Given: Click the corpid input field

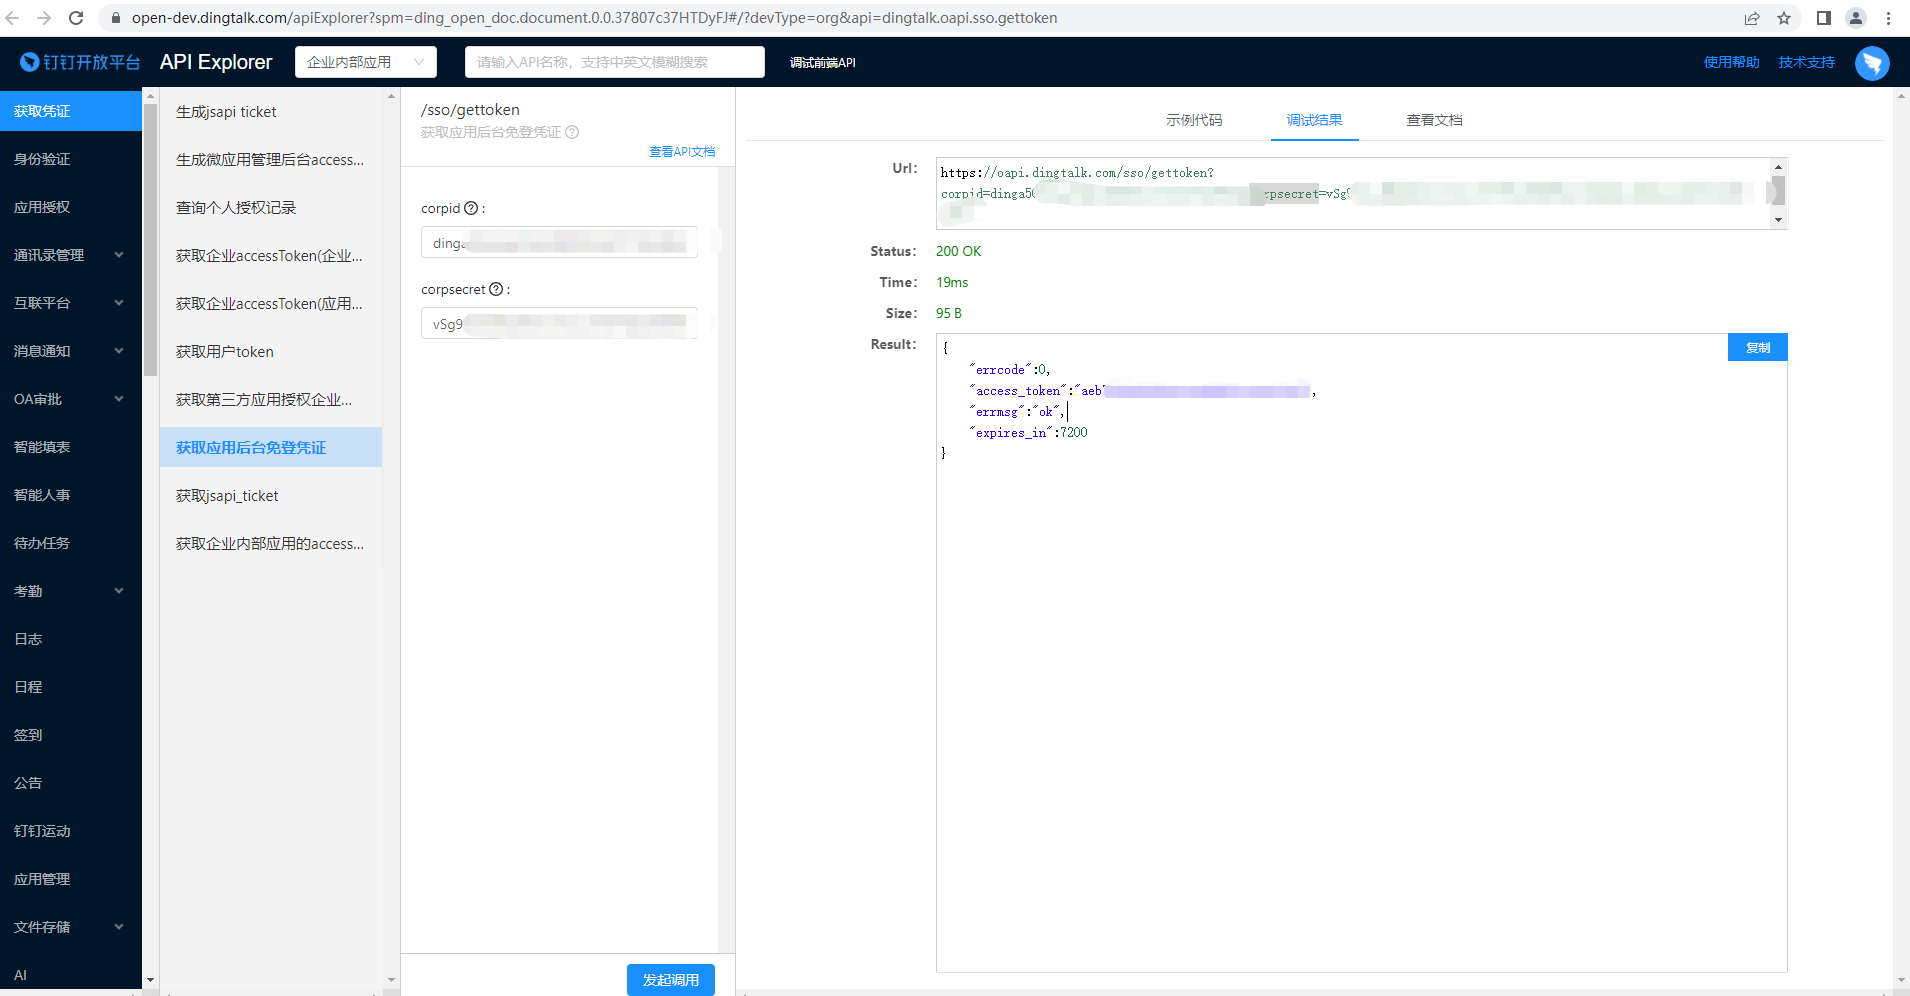Looking at the screenshot, I should coord(559,242).
